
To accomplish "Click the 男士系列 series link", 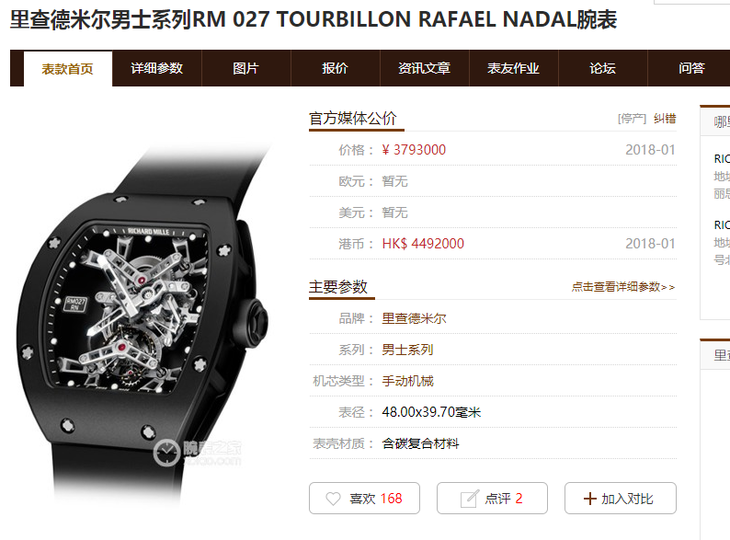I will [407, 350].
